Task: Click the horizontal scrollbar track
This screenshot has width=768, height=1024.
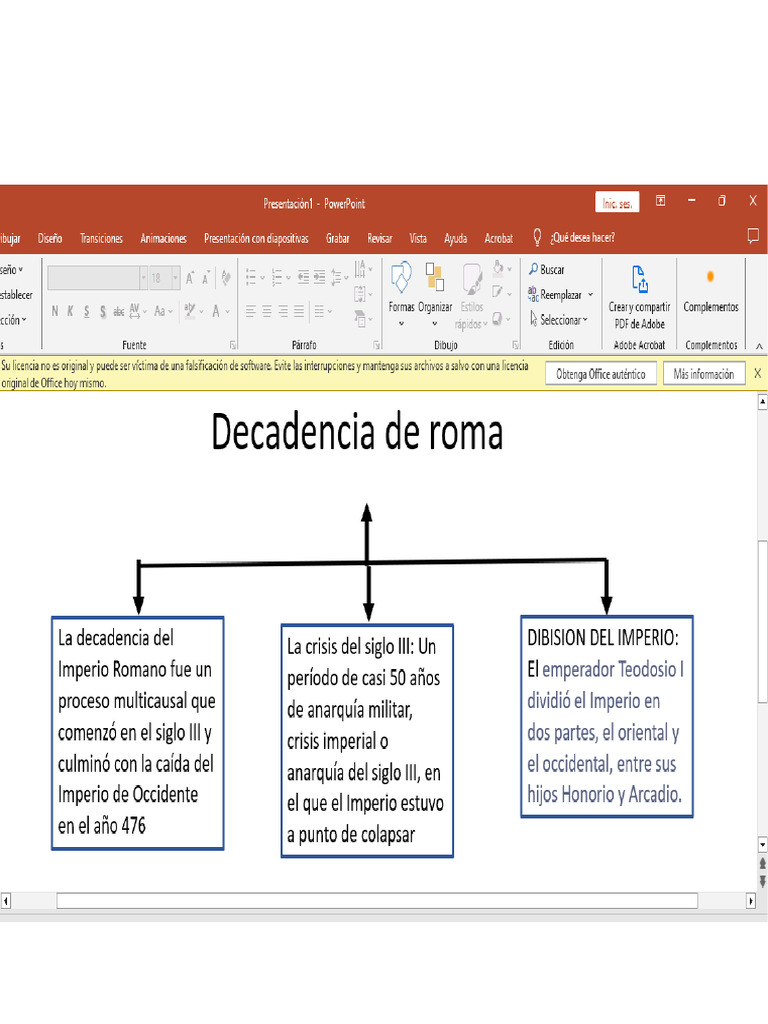Action: tap(377, 901)
